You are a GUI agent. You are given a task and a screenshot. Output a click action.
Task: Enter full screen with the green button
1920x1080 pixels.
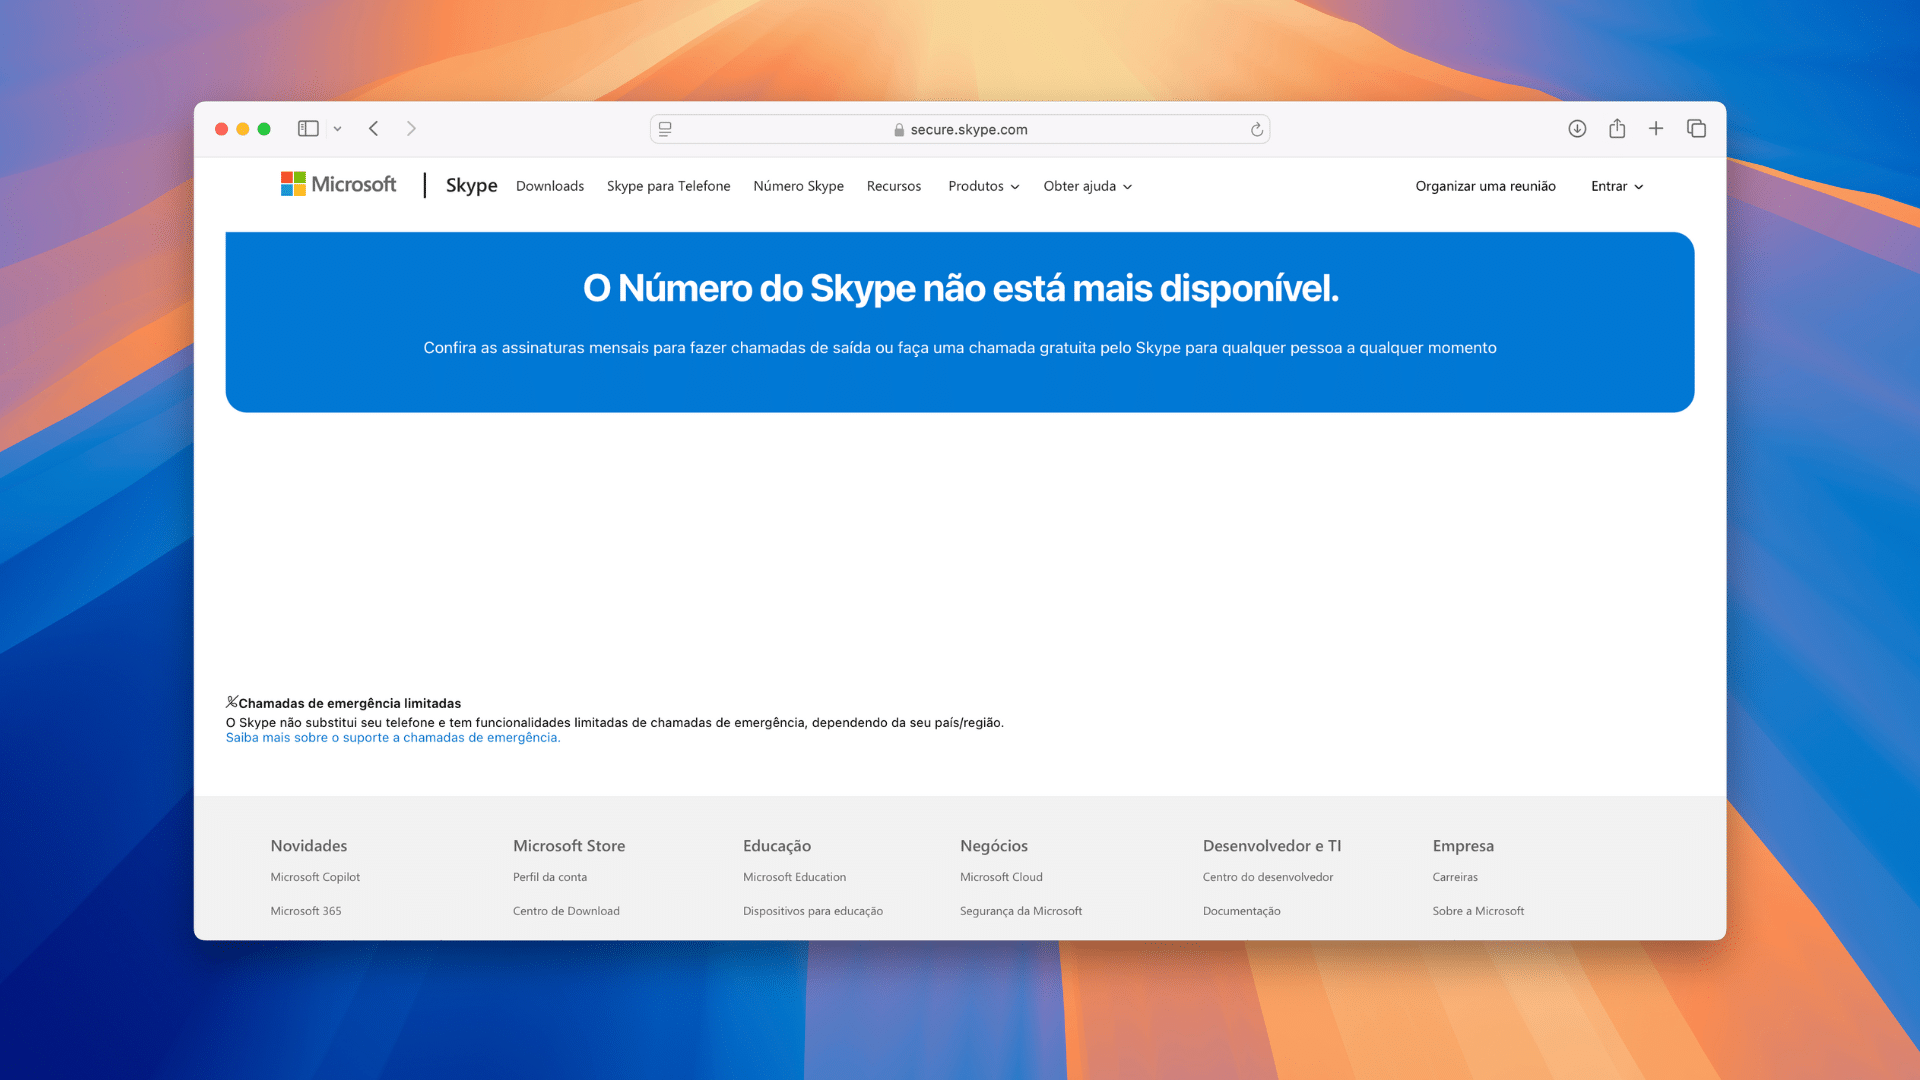(x=264, y=129)
